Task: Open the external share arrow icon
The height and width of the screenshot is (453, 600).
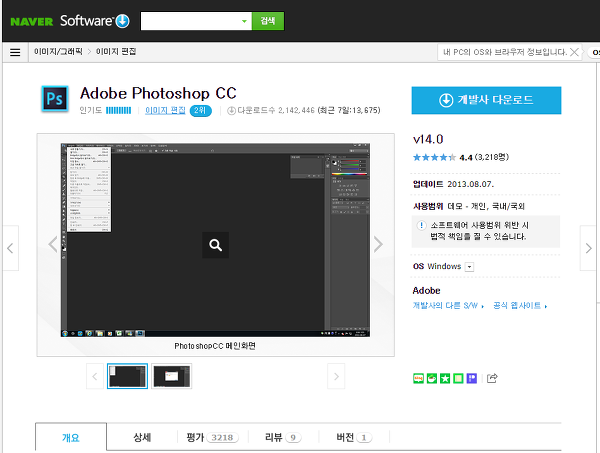Action: pos(492,378)
